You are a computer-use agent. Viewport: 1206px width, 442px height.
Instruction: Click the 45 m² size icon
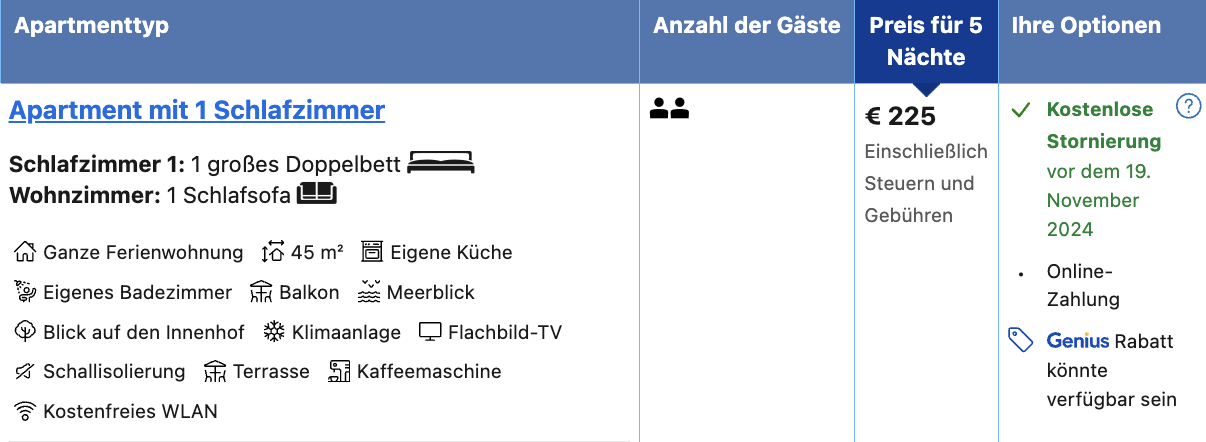point(273,252)
